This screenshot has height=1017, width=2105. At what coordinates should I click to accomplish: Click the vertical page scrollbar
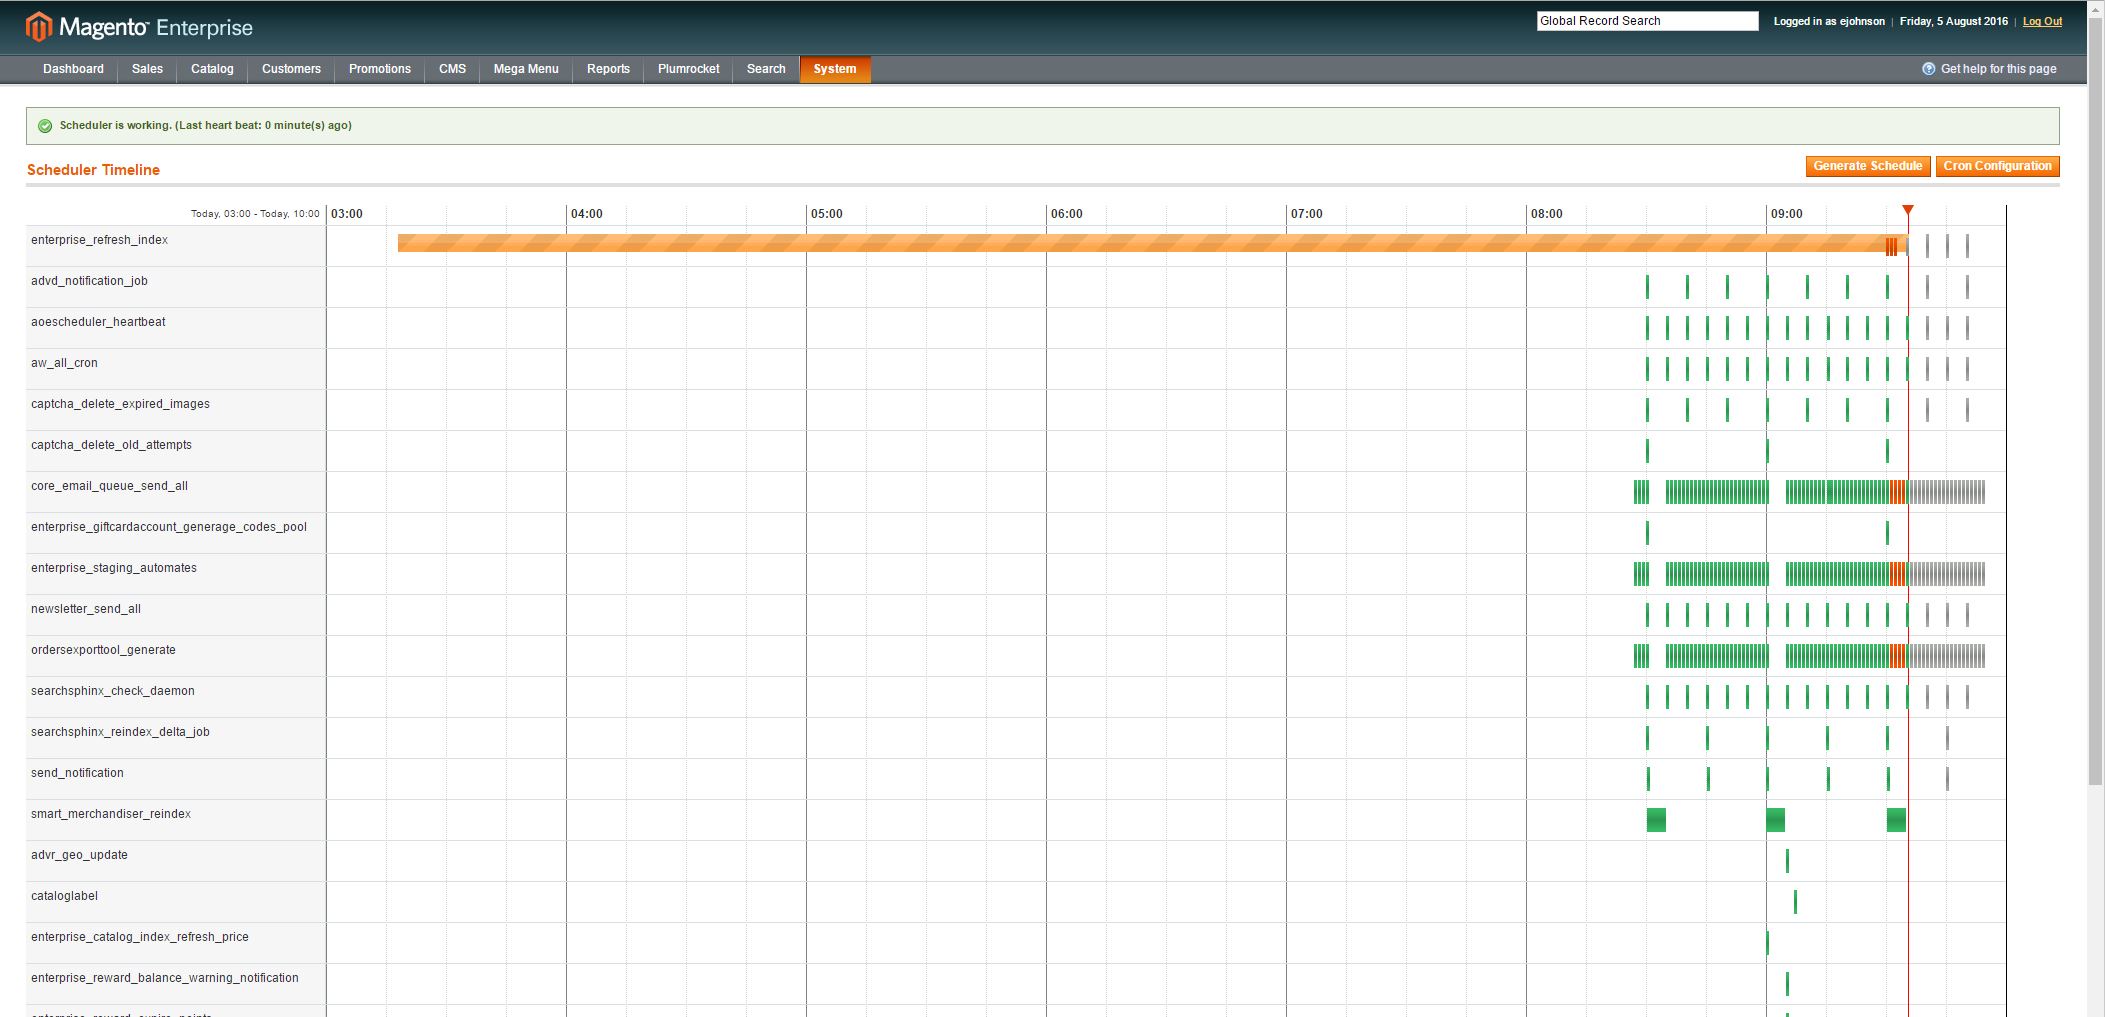[x=2095, y=400]
